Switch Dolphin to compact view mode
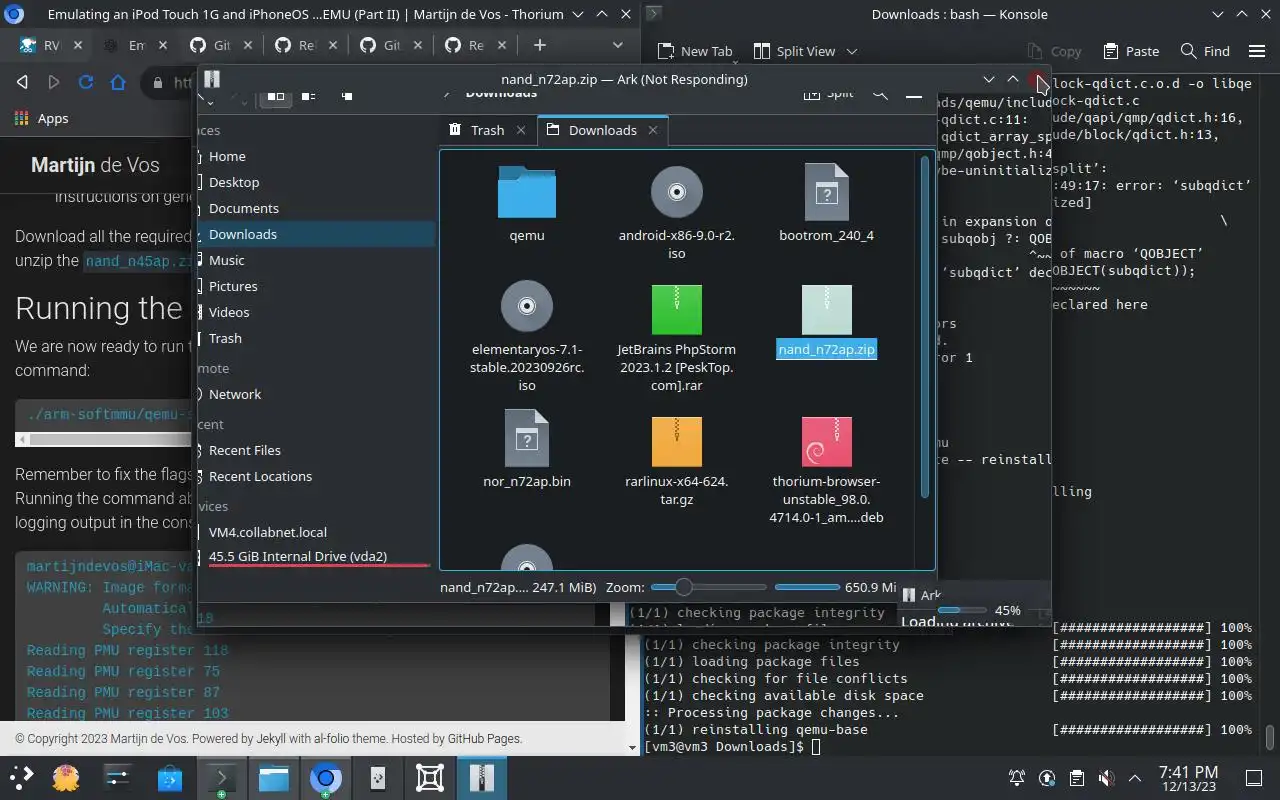The width and height of the screenshot is (1280, 800). click(309, 96)
